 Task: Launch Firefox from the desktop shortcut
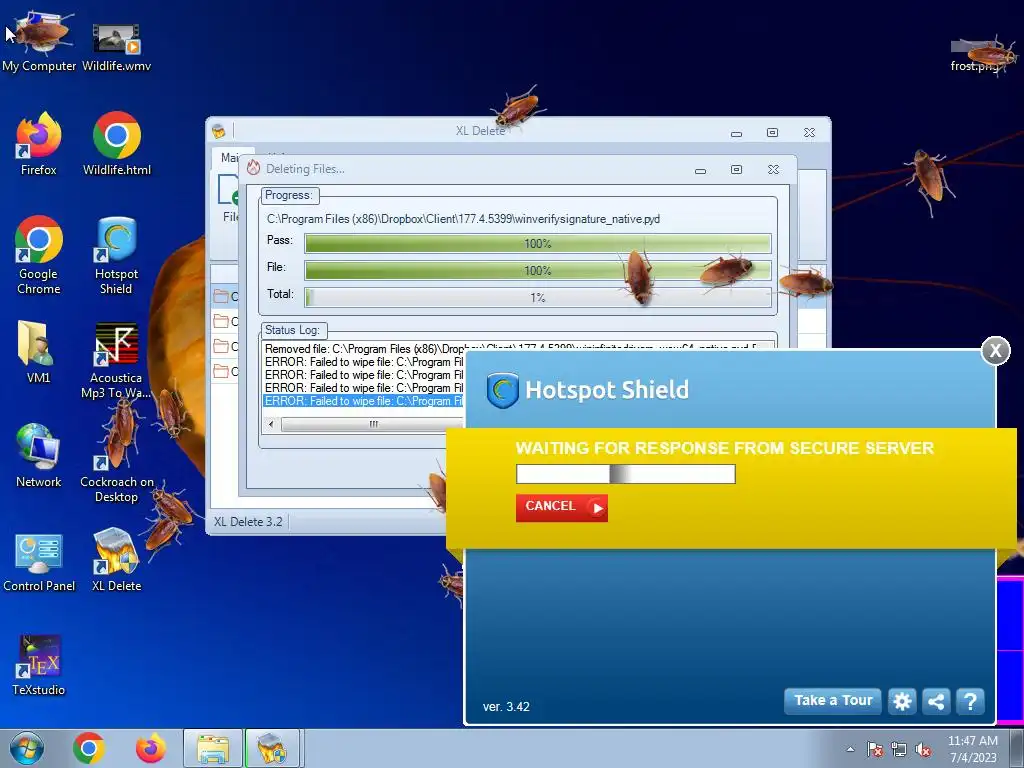39,145
